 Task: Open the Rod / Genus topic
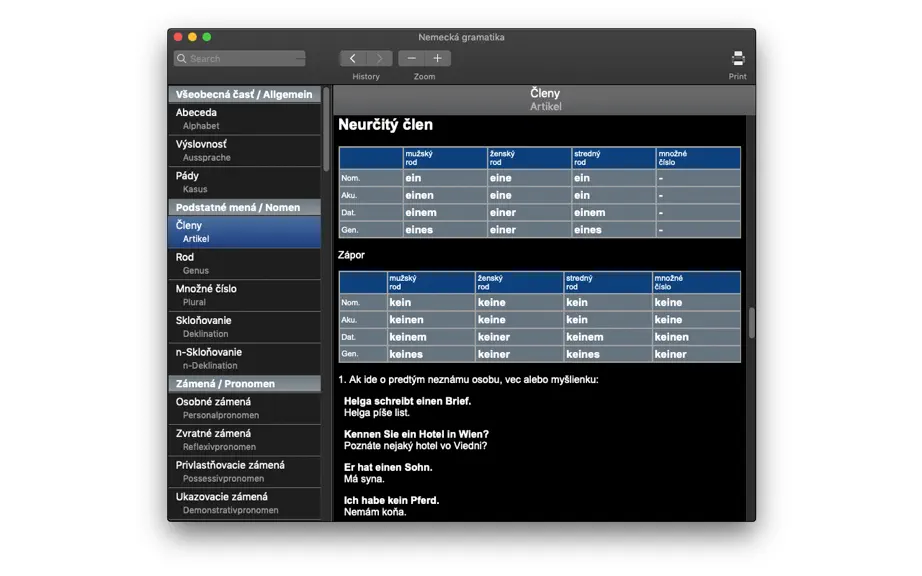pos(245,263)
